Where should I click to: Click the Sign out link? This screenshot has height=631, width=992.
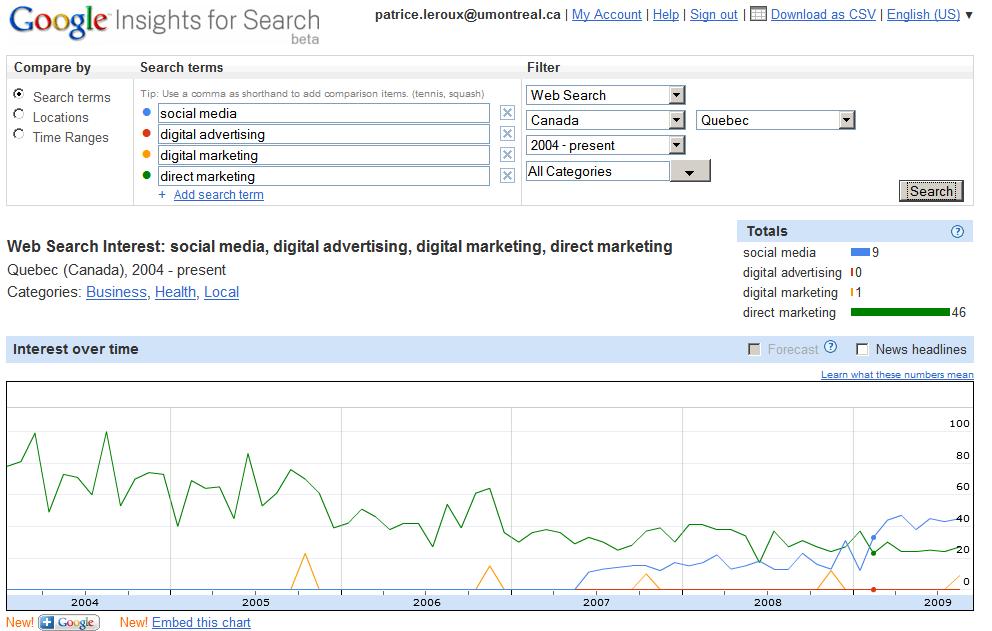click(714, 14)
